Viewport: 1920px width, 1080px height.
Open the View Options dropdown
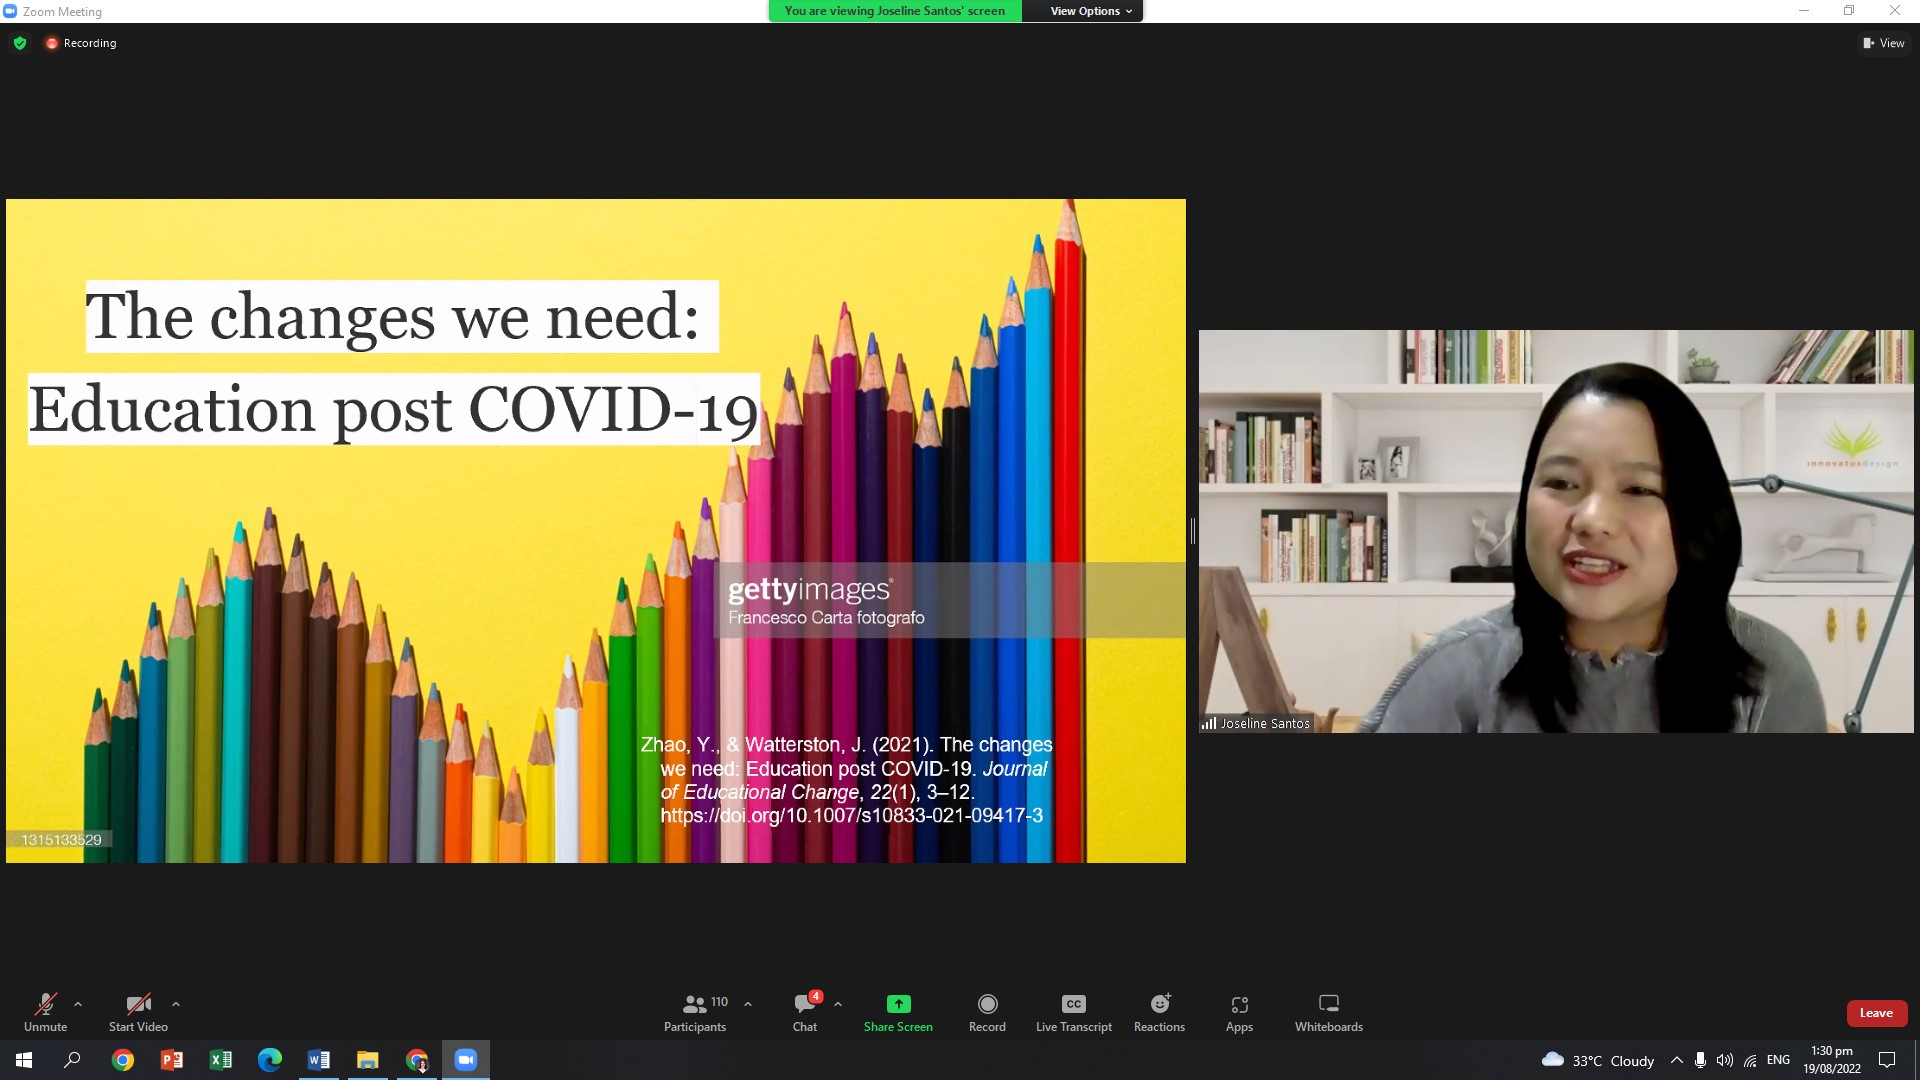point(1091,11)
